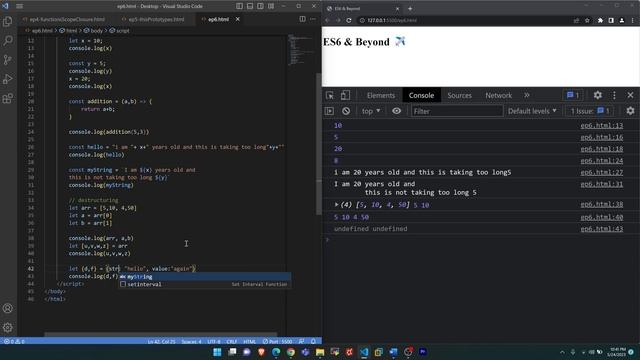The width and height of the screenshot is (640, 360).
Task: Open the VS Code hamburger menu
Action: tap(19, 6)
